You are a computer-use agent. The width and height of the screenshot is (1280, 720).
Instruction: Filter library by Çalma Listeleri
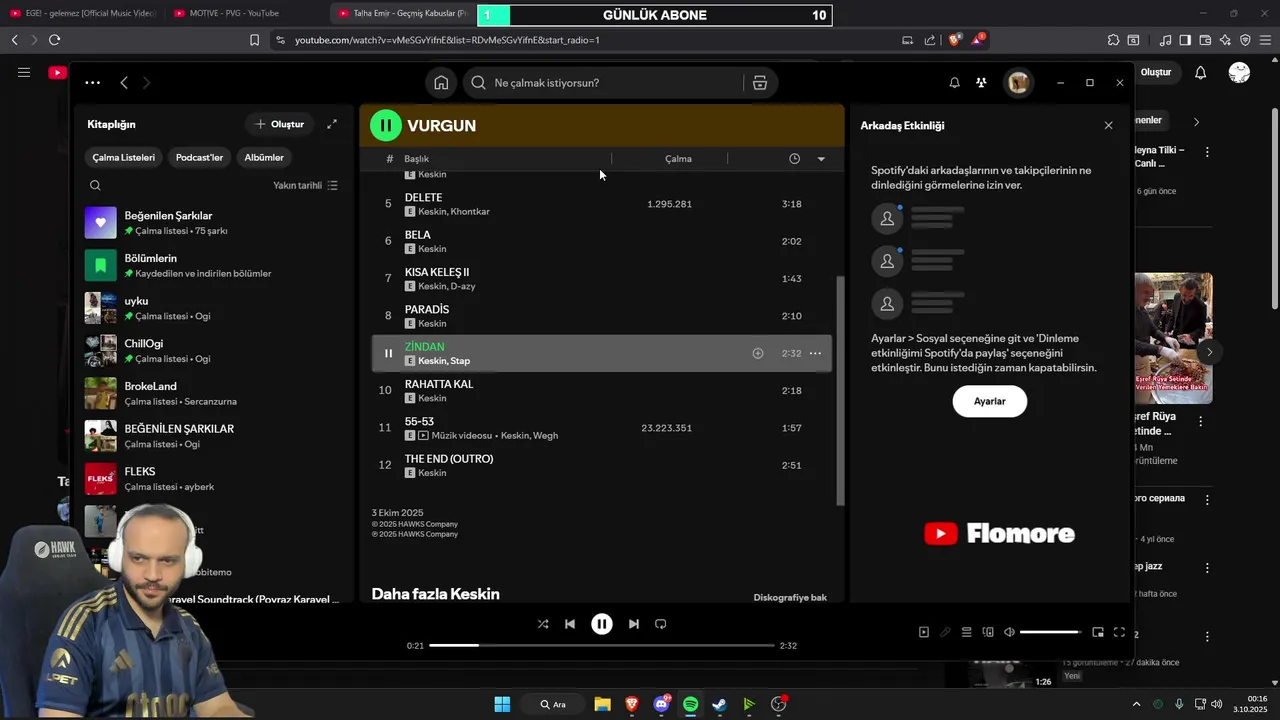click(x=124, y=157)
